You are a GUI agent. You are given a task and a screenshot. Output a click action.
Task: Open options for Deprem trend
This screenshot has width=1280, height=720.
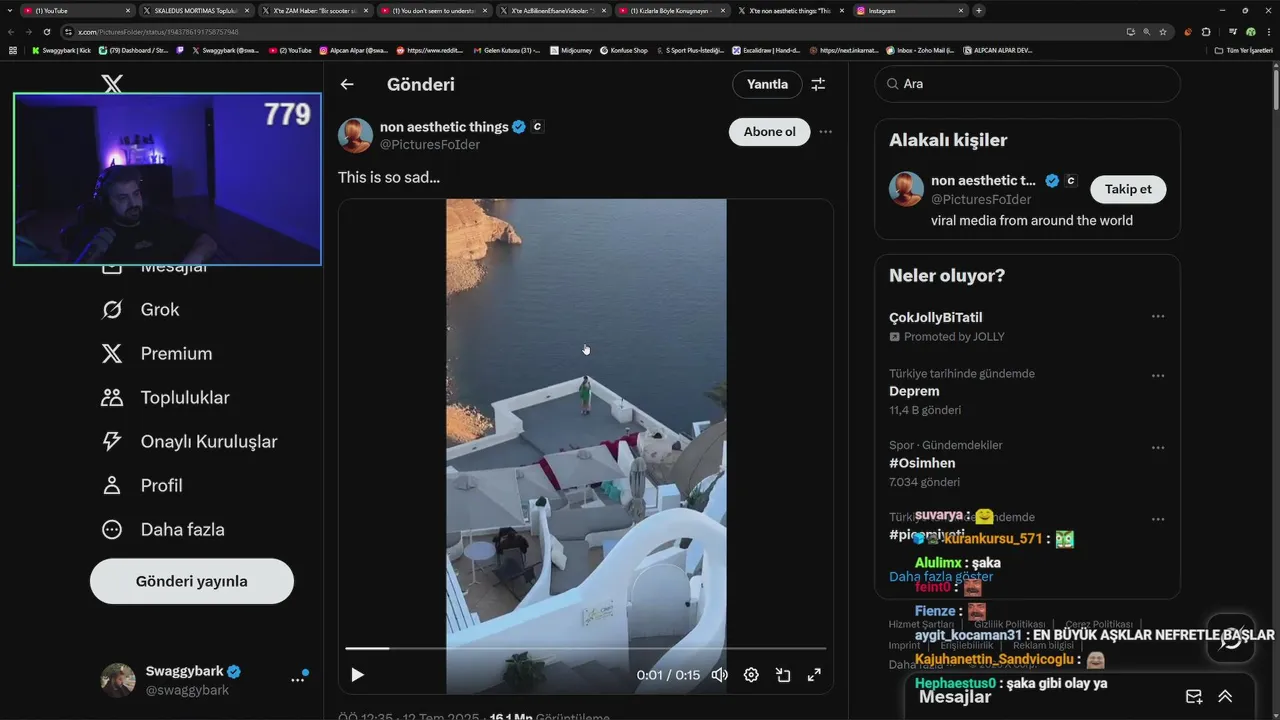click(1158, 376)
